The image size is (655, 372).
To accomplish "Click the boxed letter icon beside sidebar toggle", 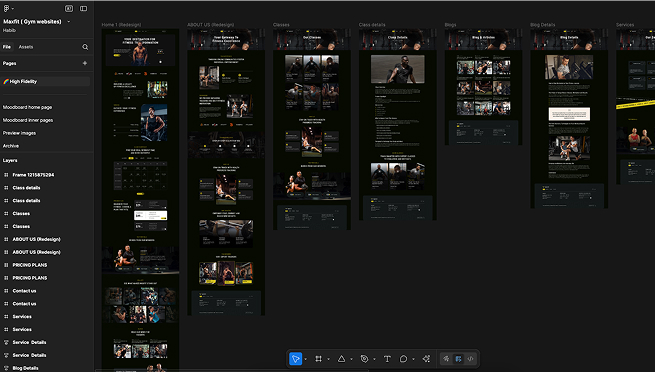I will tap(69, 8).
